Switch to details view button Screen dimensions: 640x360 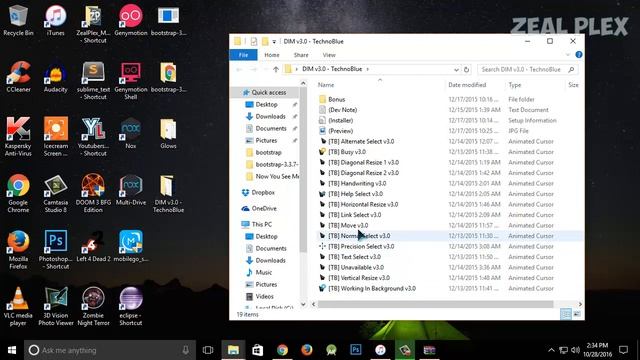coord(565,314)
